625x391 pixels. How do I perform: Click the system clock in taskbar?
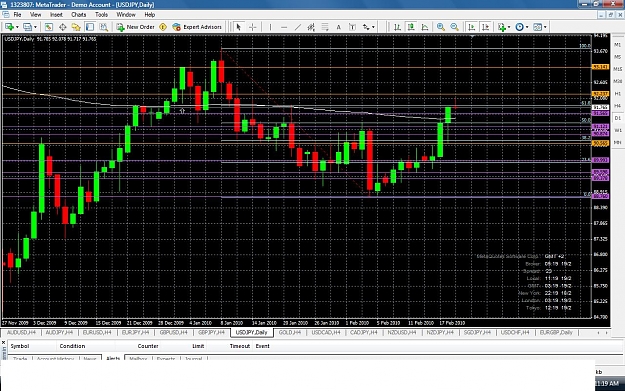(607, 383)
